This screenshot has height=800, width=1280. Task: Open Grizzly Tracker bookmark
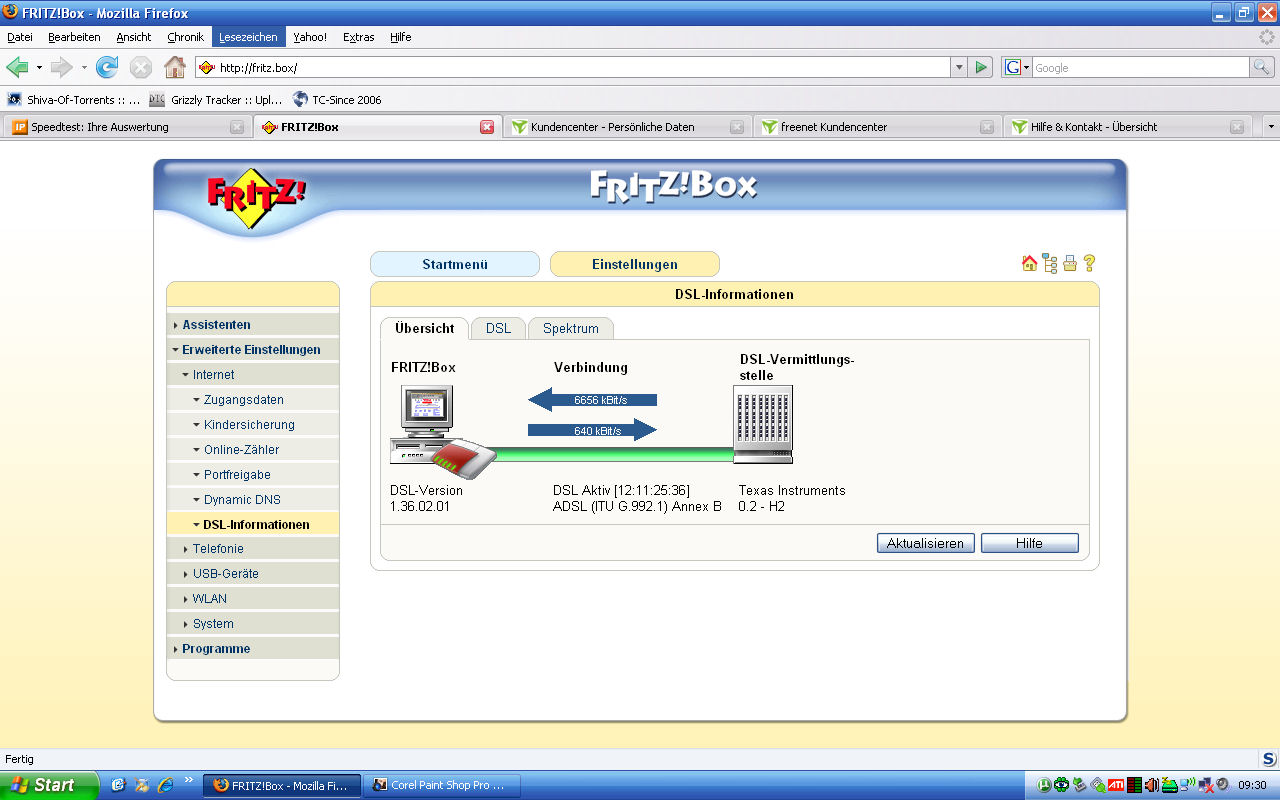(216, 100)
